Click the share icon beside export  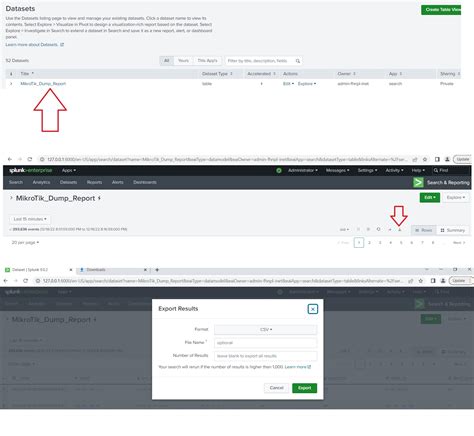click(x=389, y=229)
